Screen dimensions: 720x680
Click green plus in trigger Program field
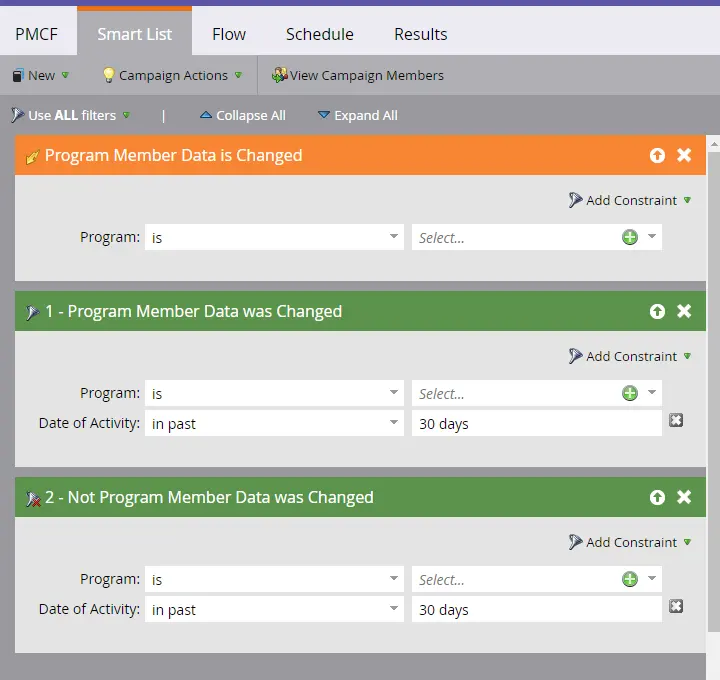coord(630,237)
